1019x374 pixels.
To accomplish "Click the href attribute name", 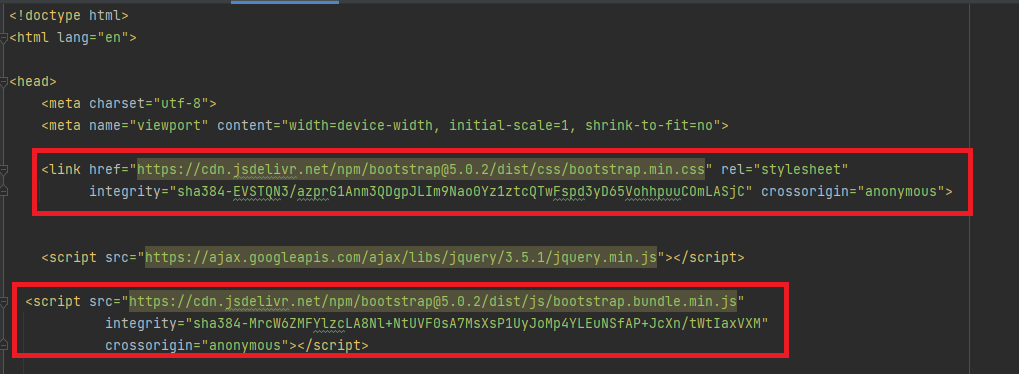I will point(105,170).
